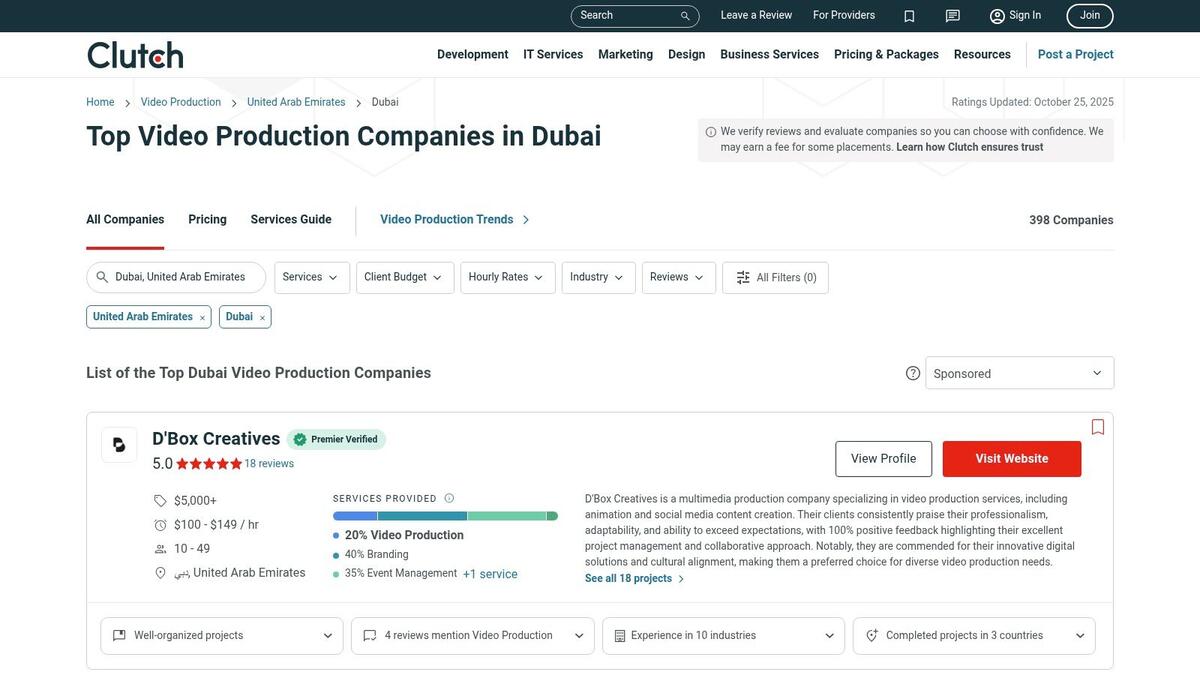Open the Hourly Rates filter dropdown
Viewport: 1200px width, 675px height.
tap(507, 278)
